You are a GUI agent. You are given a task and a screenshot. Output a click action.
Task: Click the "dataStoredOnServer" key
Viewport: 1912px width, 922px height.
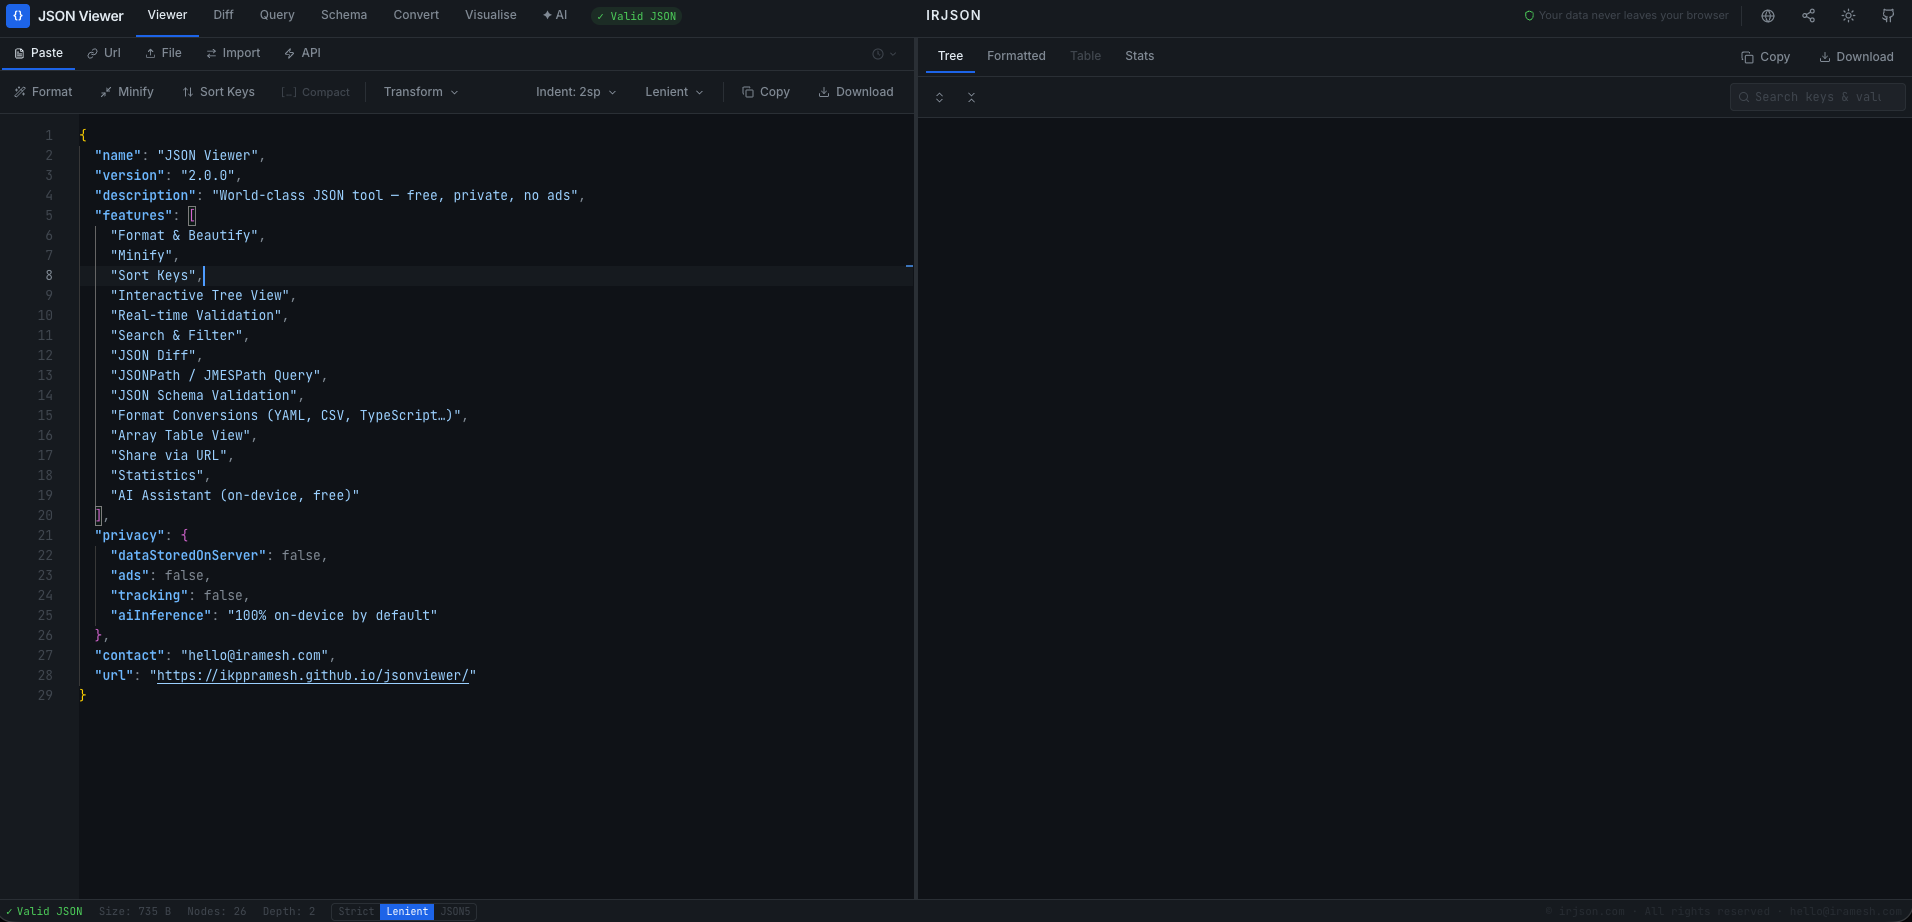[x=188, y=555]
